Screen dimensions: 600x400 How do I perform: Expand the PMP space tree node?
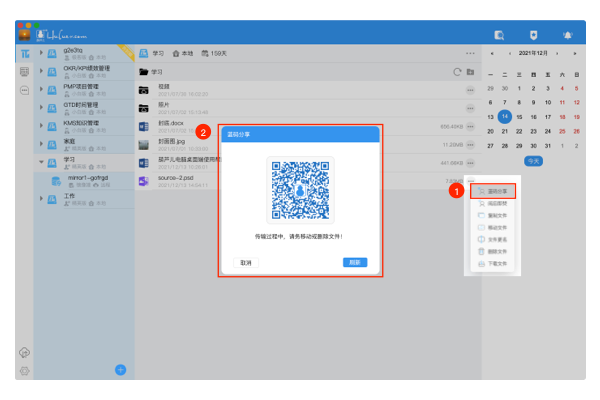41,89
